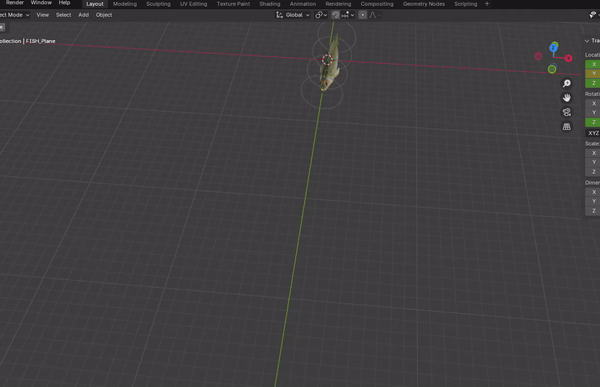Open the XYZ rotation mode dropdown
This screenshot has width=600, height=387.
pyautogui.click(x=592, y=133)
